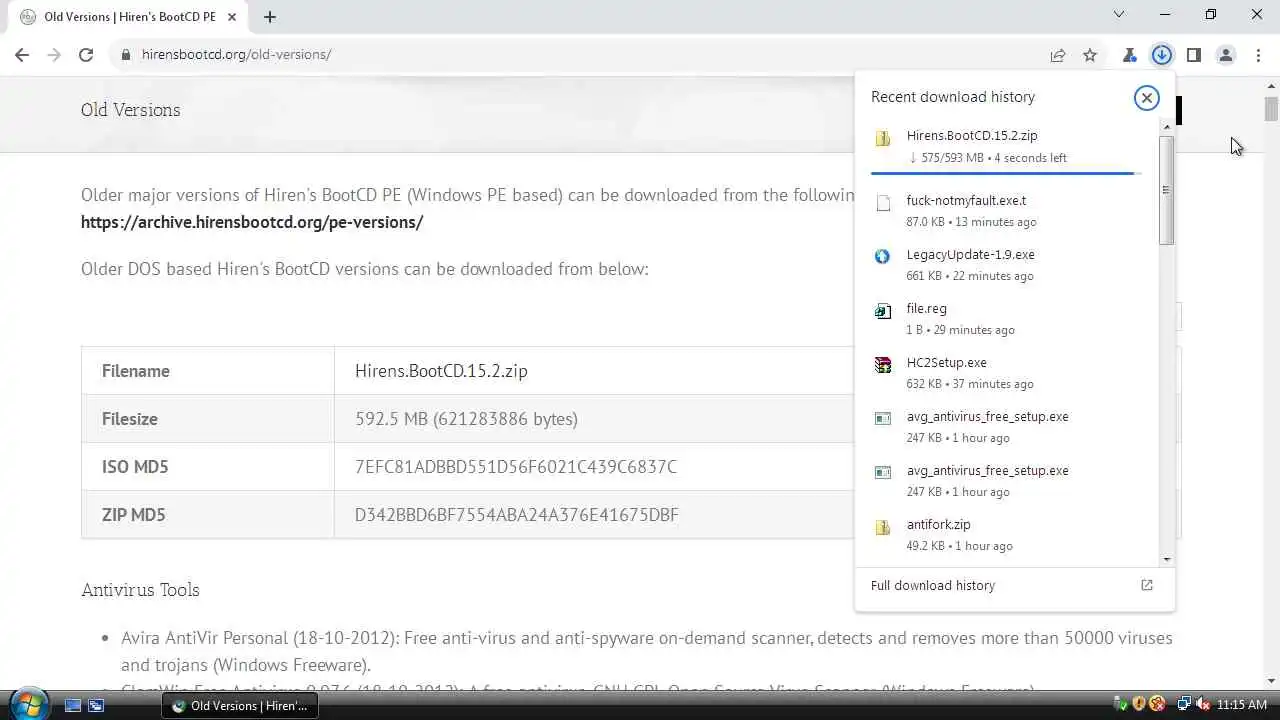
Task: Click the page vertical scrollbar thumb
Action: click(1271, 109)
